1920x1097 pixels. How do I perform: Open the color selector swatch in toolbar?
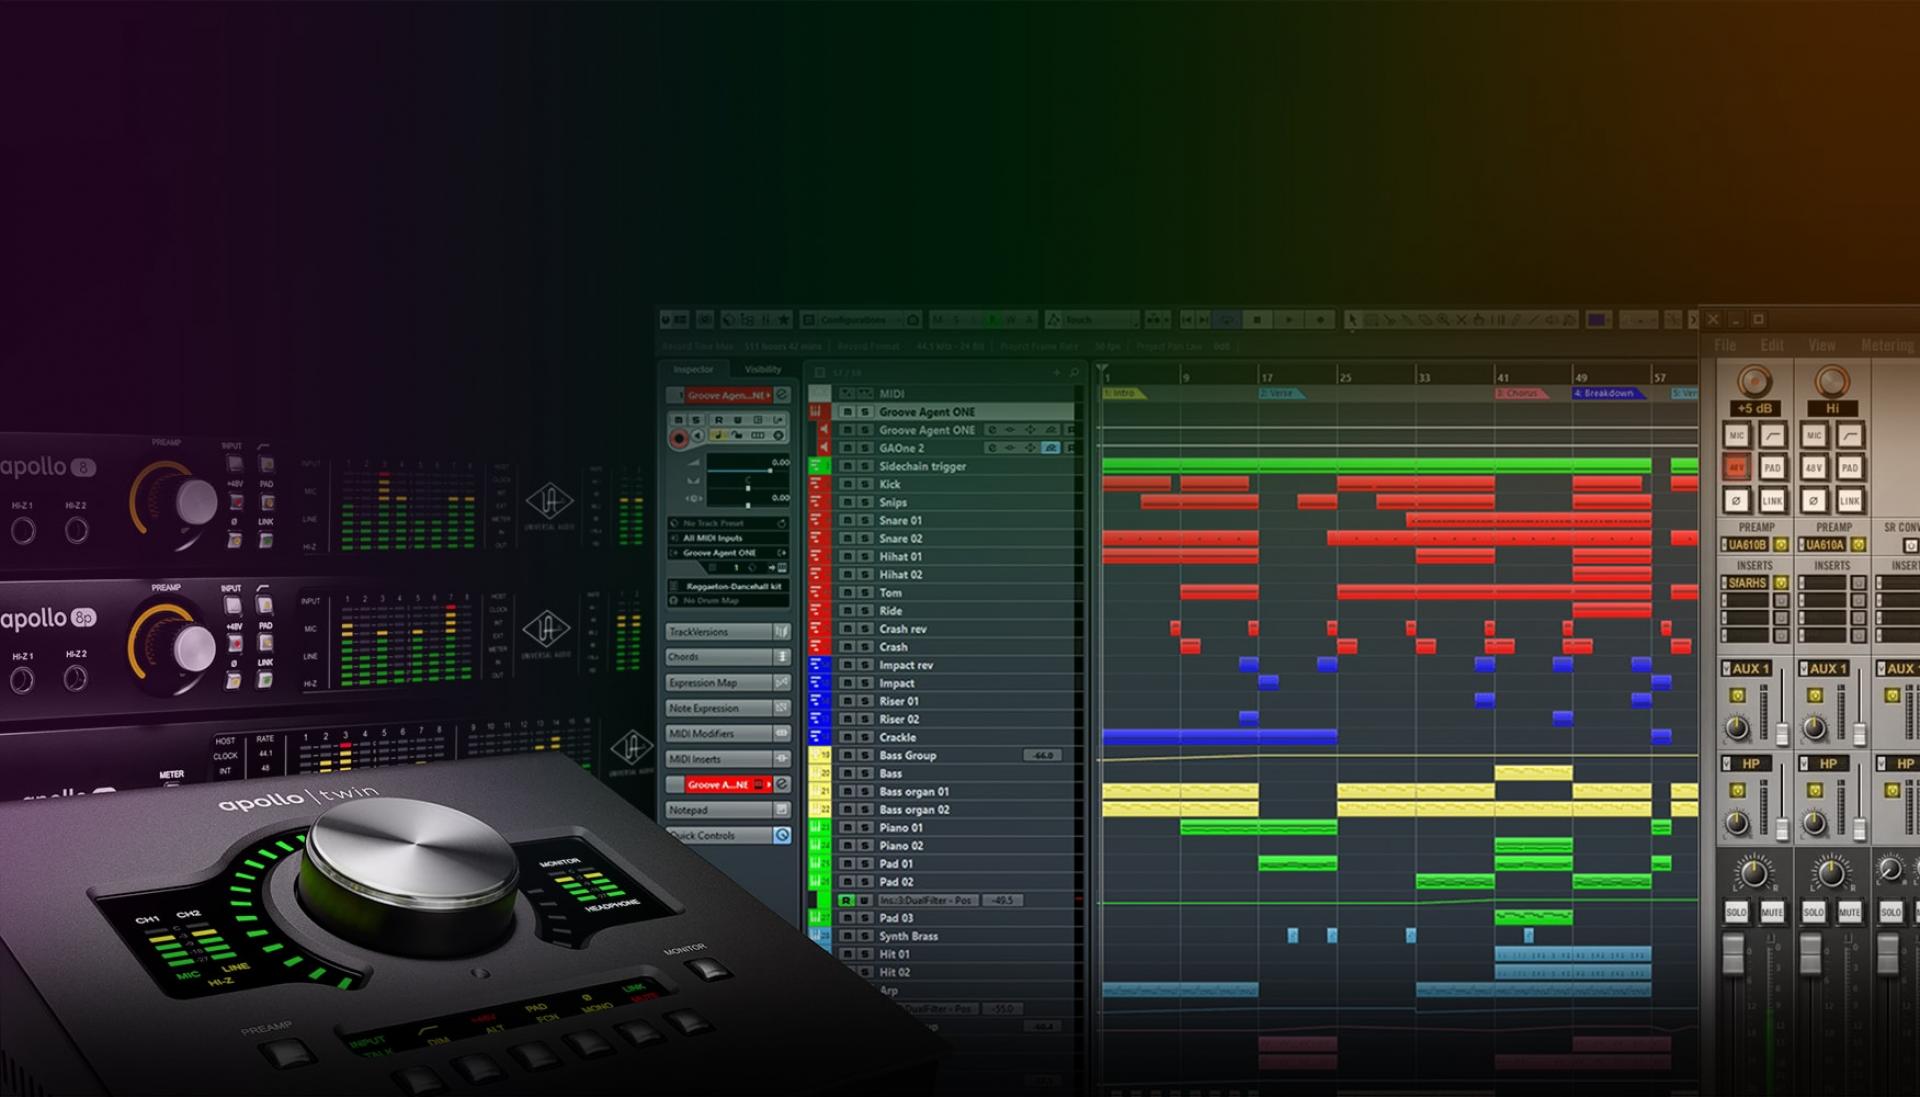coord(1597,320)
